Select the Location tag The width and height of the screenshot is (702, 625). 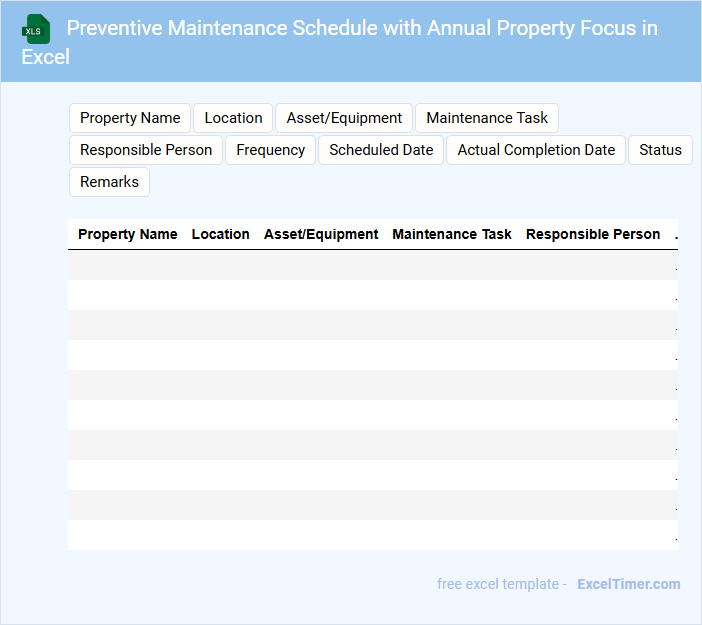tap(233, 118)
